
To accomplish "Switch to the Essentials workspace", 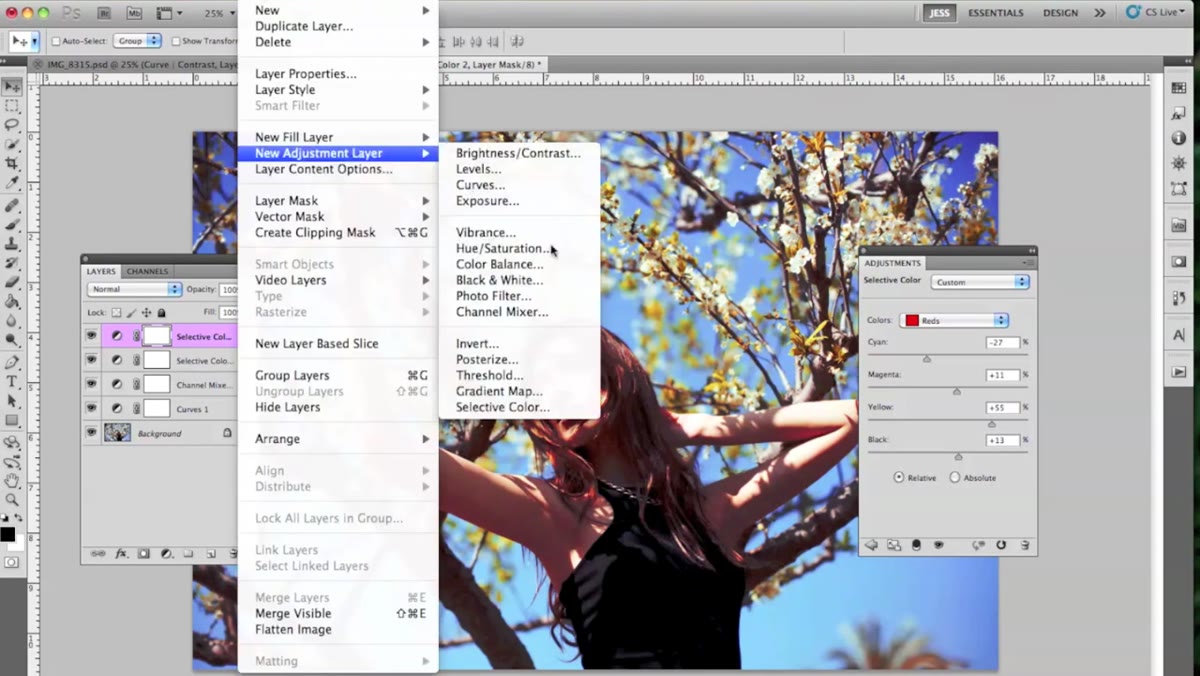I will pyautogui.click(x=996, y=13).
